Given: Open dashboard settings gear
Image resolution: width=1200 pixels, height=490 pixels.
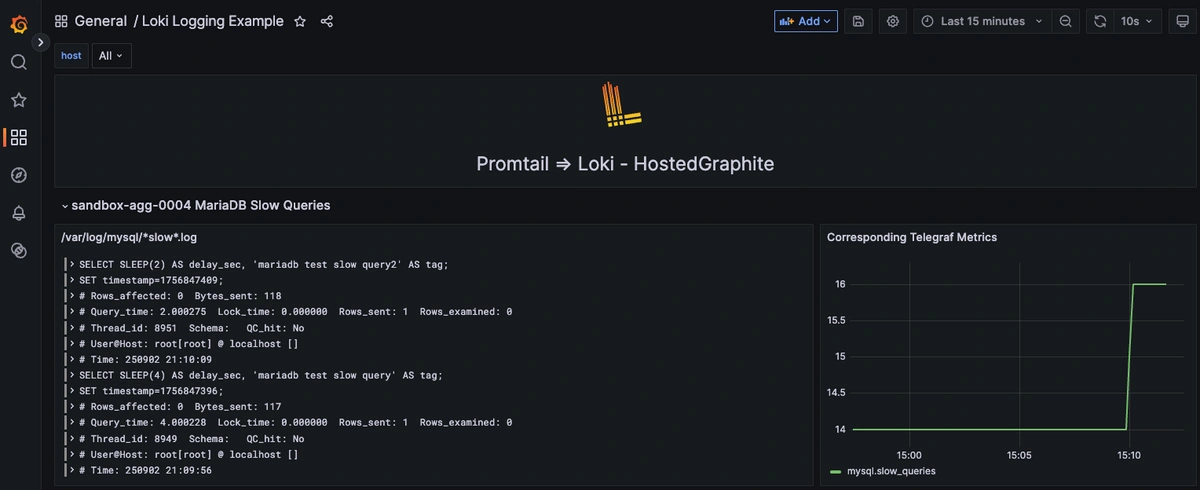Looking at the screenshot, I should tap(893, 21).
